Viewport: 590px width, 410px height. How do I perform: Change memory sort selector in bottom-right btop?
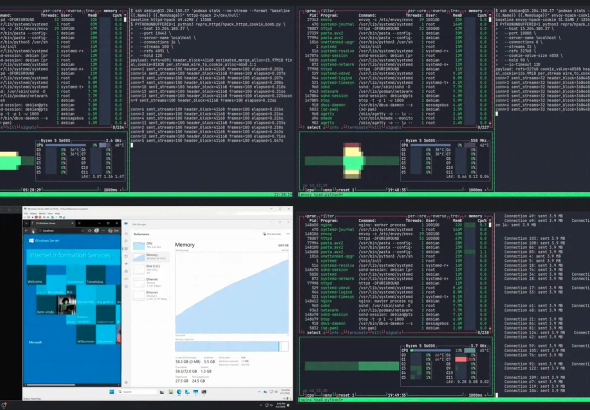[x=476, y=216]
